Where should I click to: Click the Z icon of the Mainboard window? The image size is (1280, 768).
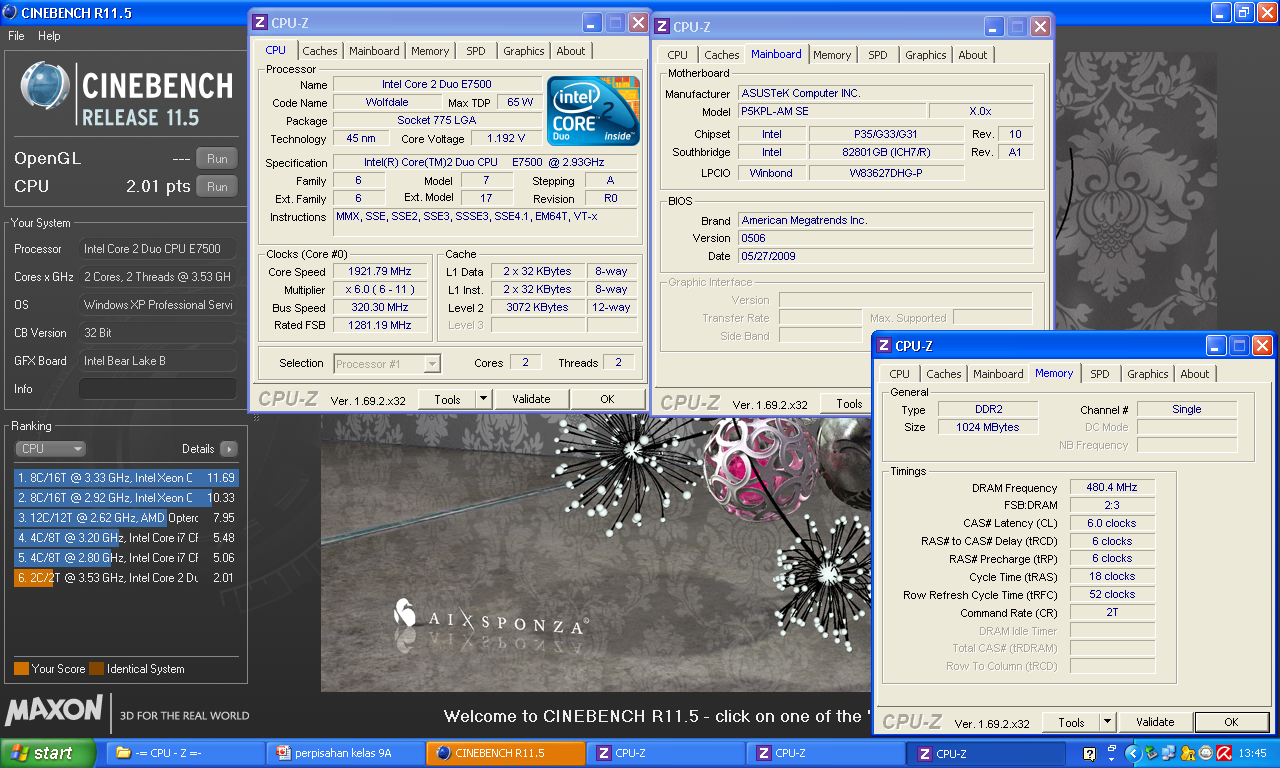click(x=662, y=27)
